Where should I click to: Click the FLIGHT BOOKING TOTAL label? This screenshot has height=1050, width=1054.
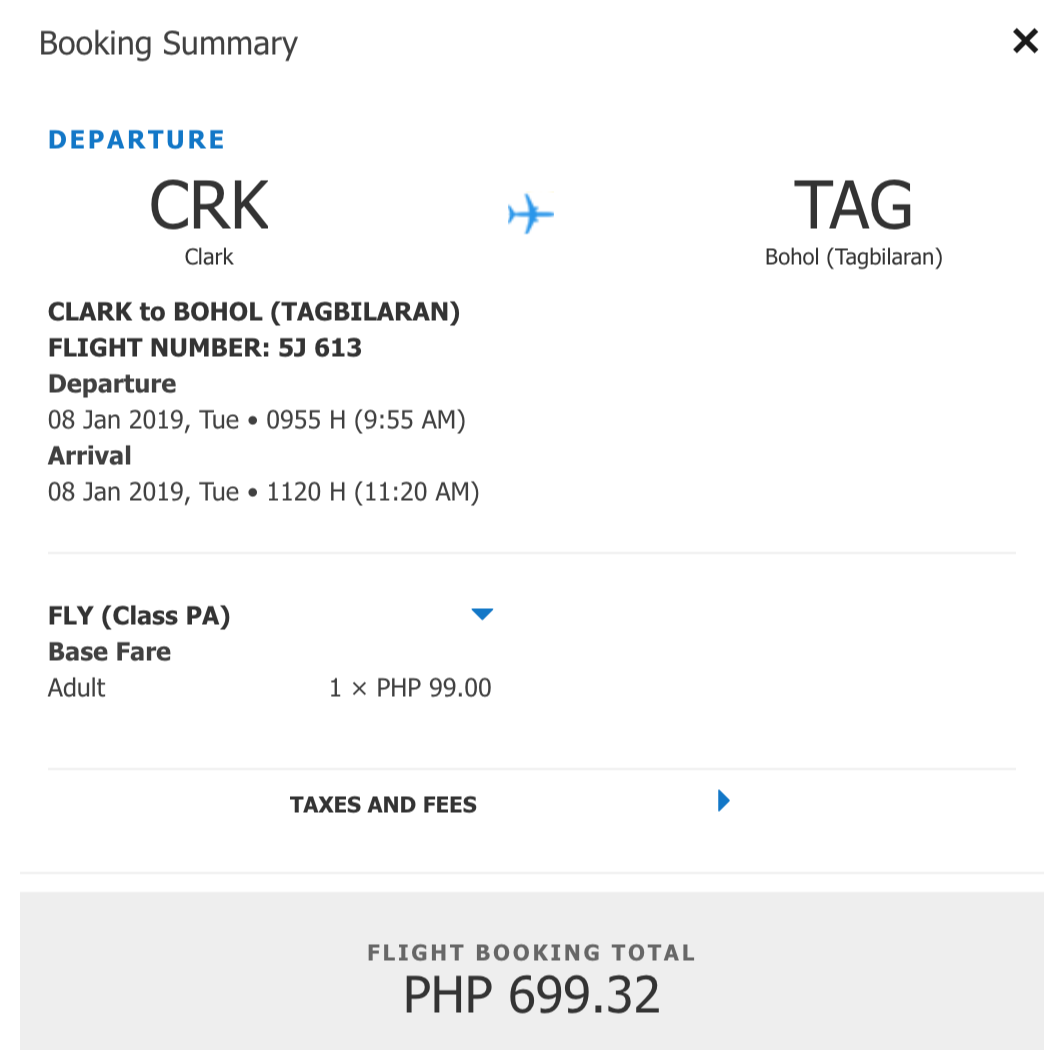(x=532, y=953)
